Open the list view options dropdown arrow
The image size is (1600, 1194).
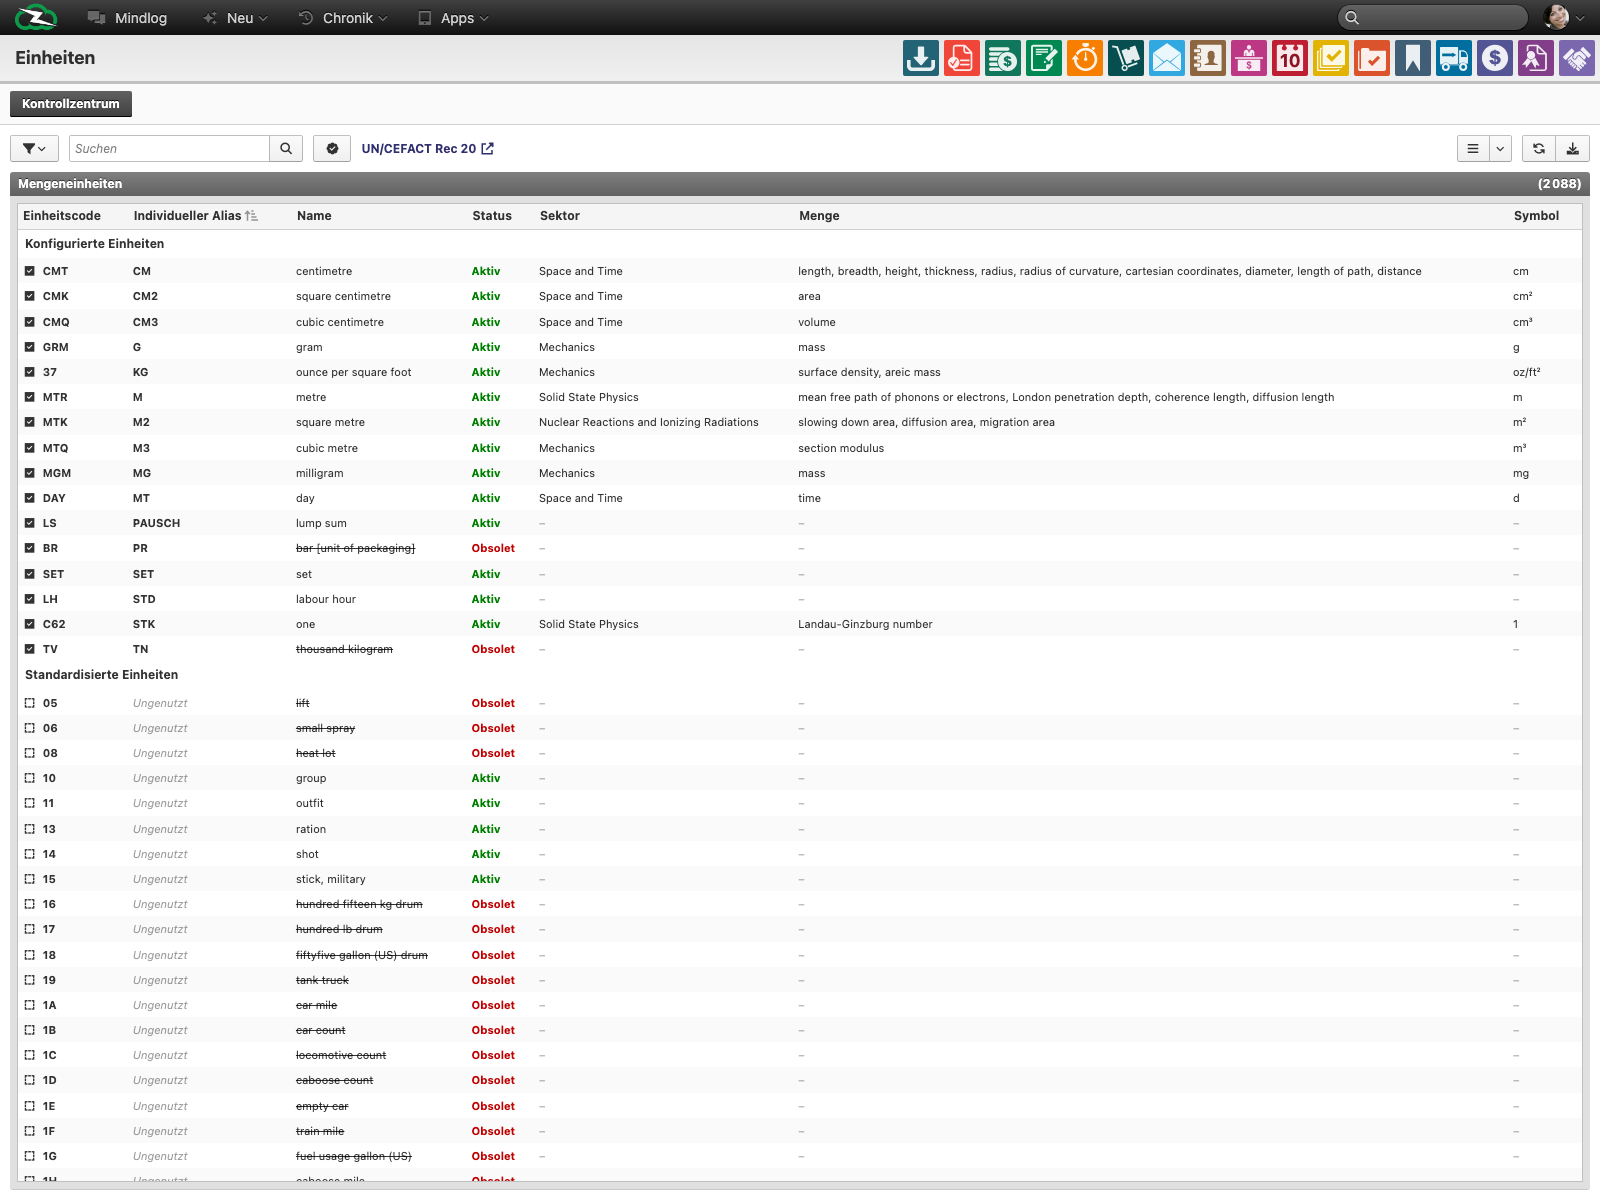coord(1500,148)
